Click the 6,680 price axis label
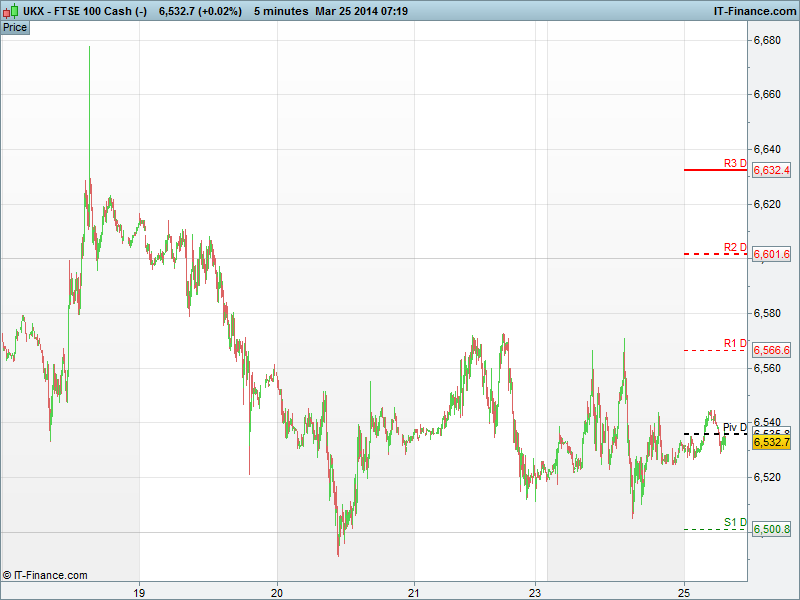This screenshot has width=800, height=600. 767,40
